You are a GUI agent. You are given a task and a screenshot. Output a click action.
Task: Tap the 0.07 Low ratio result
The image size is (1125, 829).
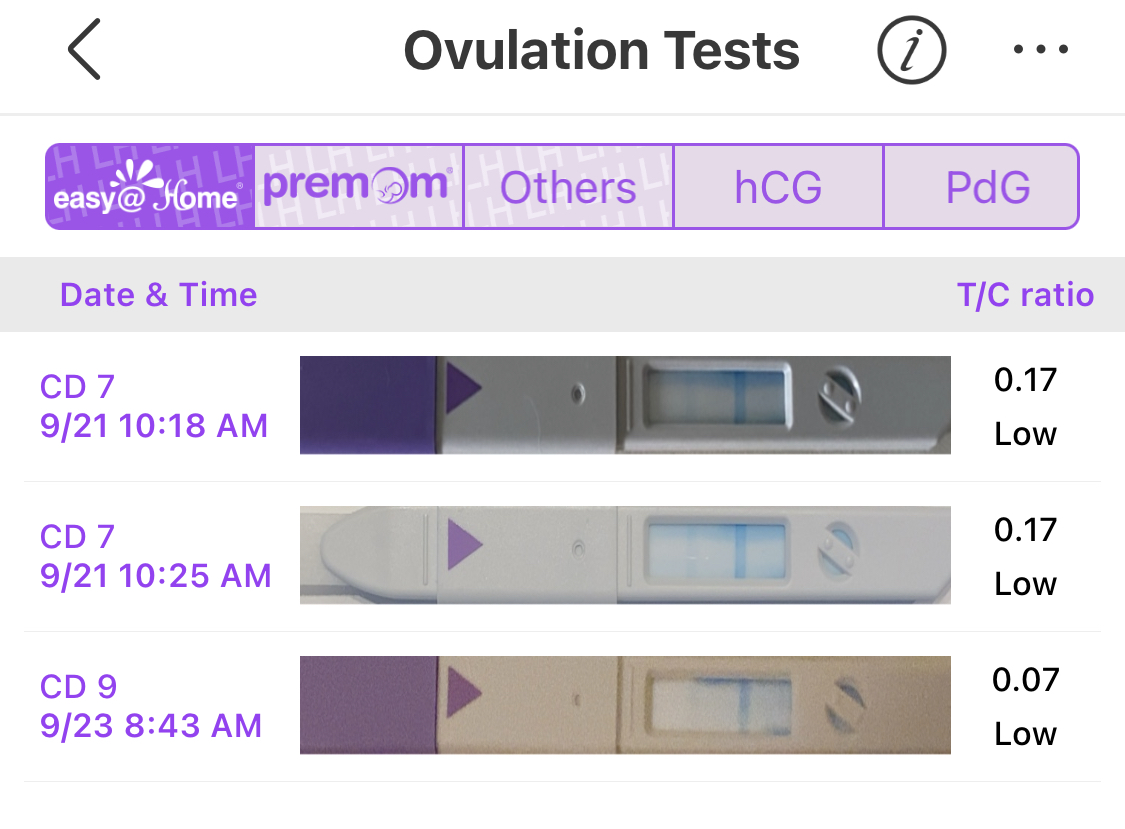(1025, 706)
